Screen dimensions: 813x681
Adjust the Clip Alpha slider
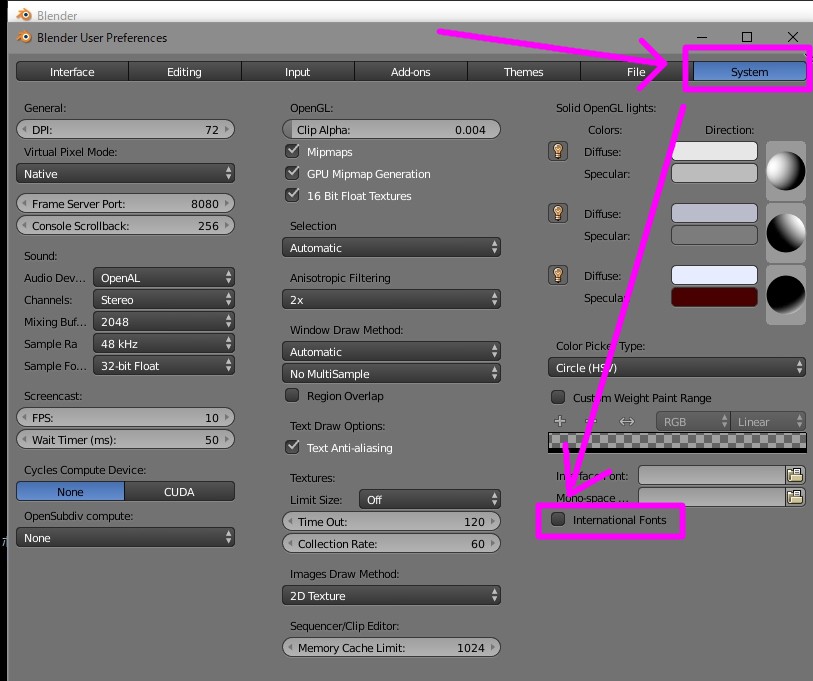[391, 129]
